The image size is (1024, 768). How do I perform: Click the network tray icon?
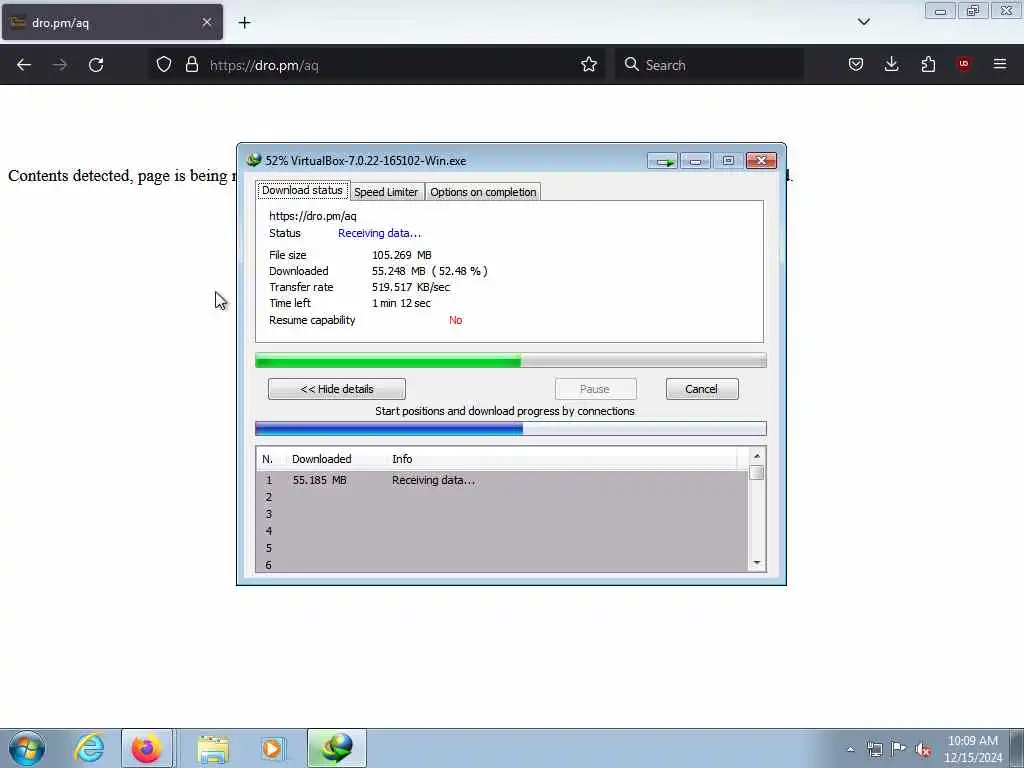[x=874, y=749]
